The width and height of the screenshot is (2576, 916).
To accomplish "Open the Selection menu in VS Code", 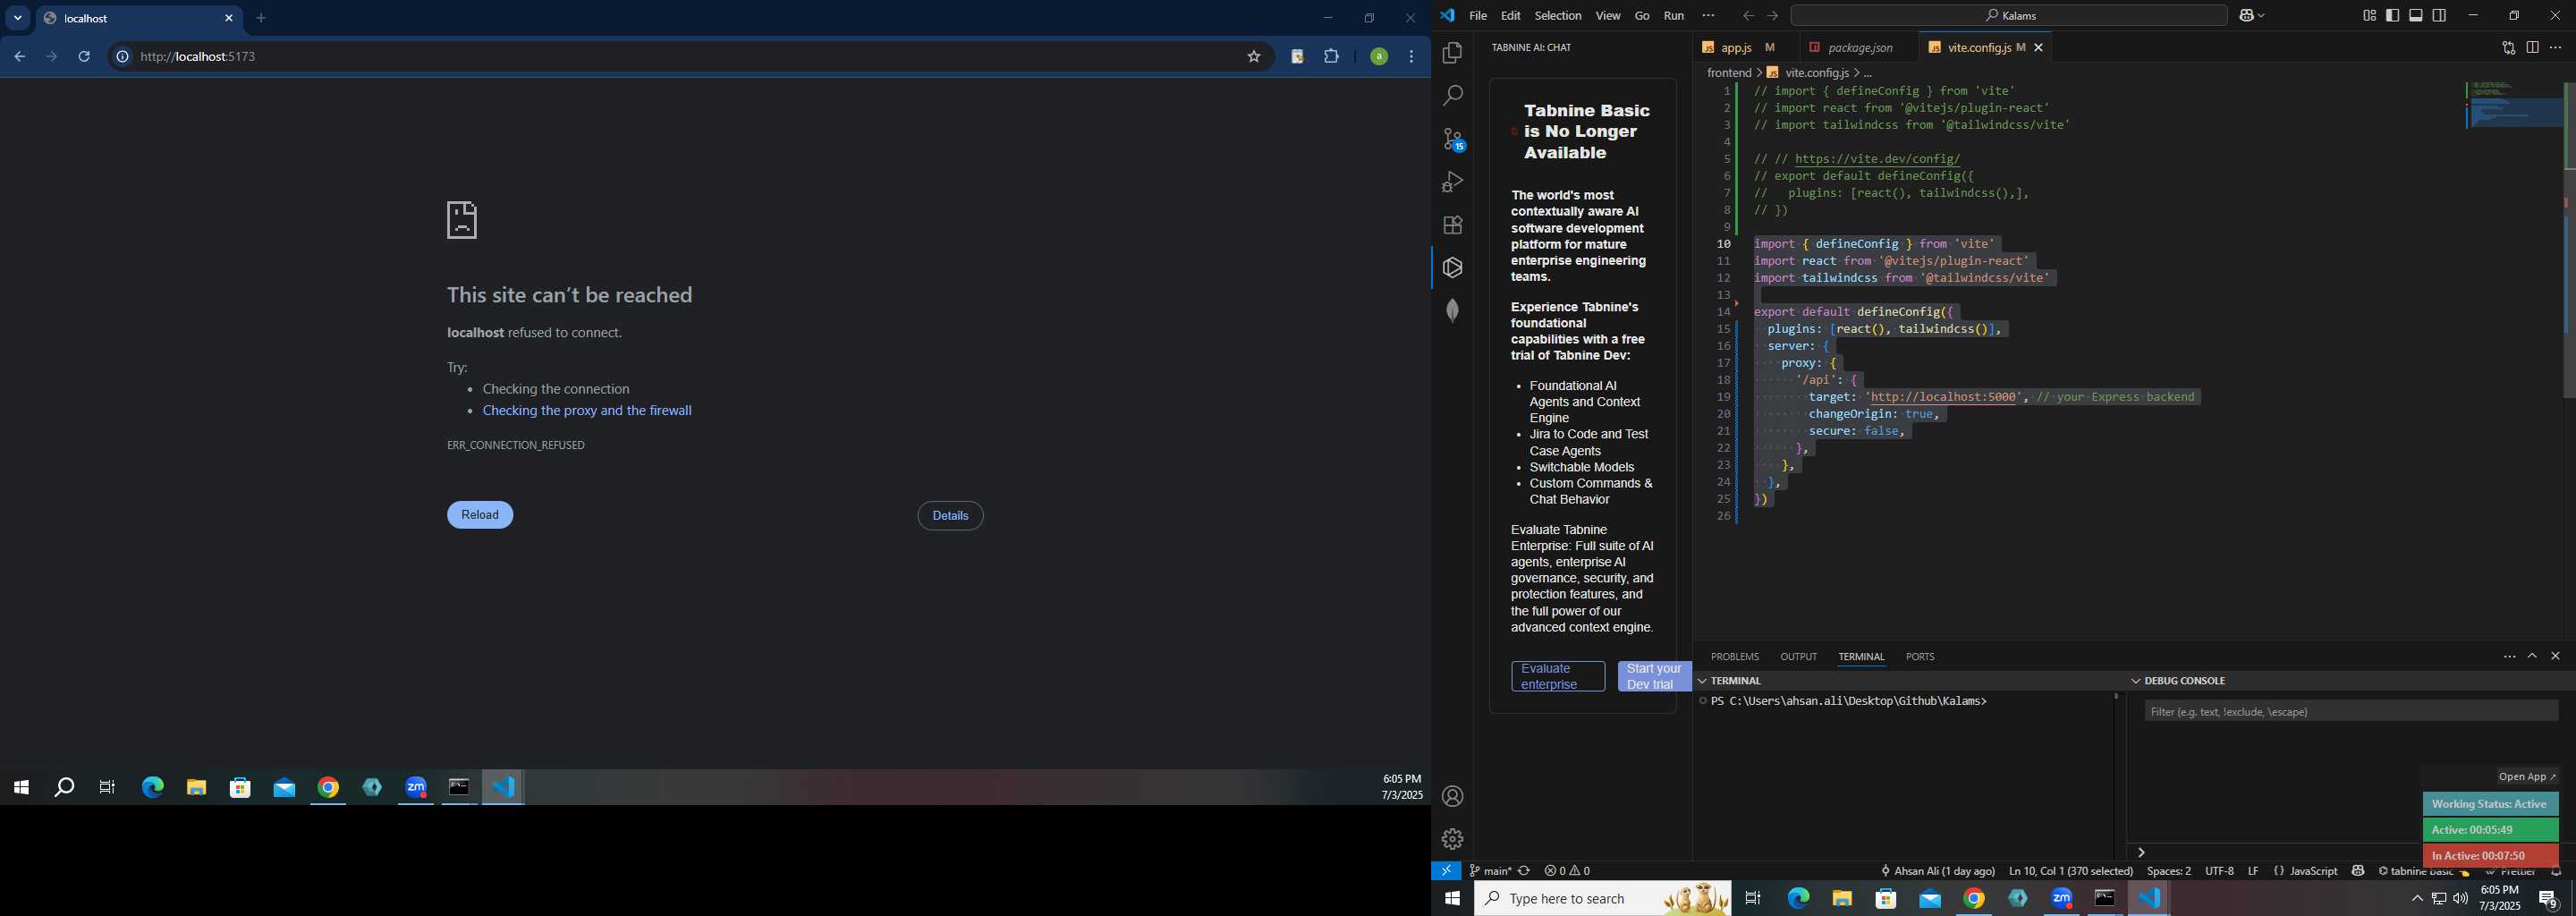I will (x=1557, y=16).
